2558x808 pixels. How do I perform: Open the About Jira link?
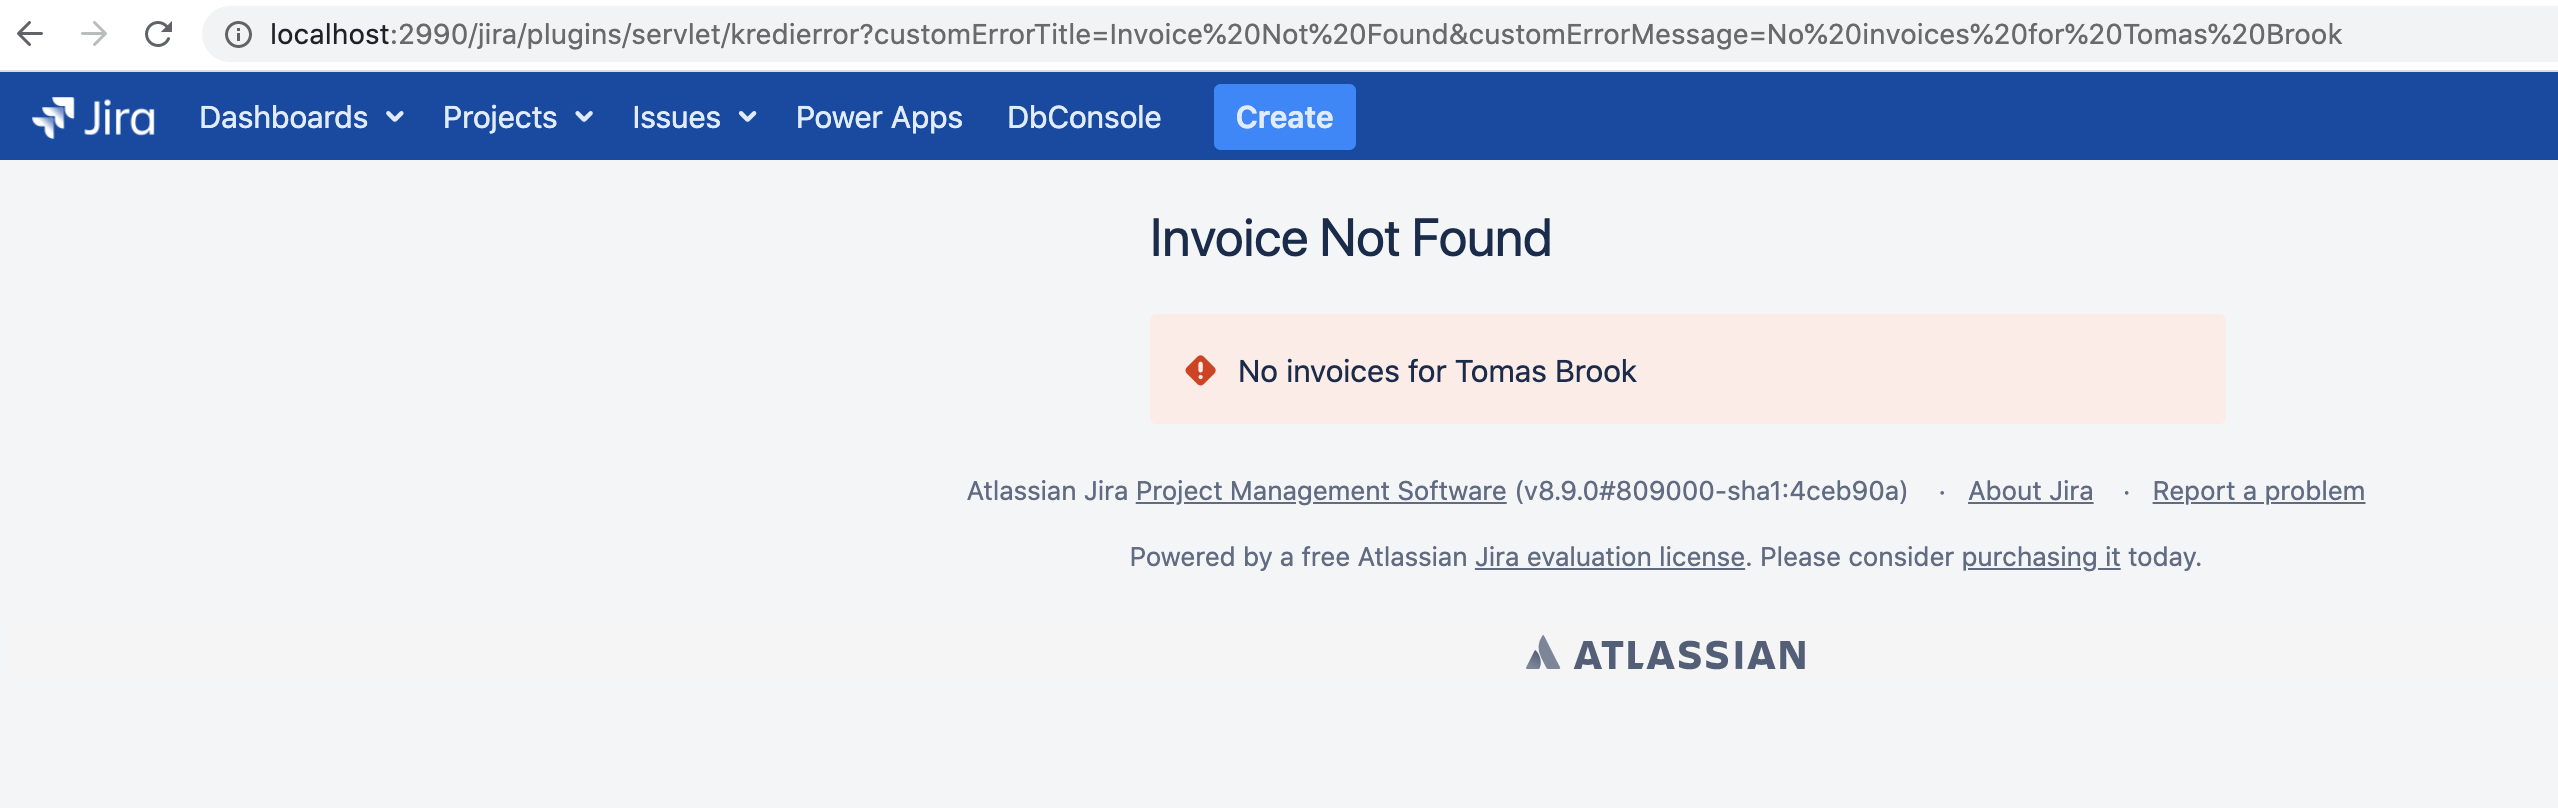click(x=2030, y=491)
